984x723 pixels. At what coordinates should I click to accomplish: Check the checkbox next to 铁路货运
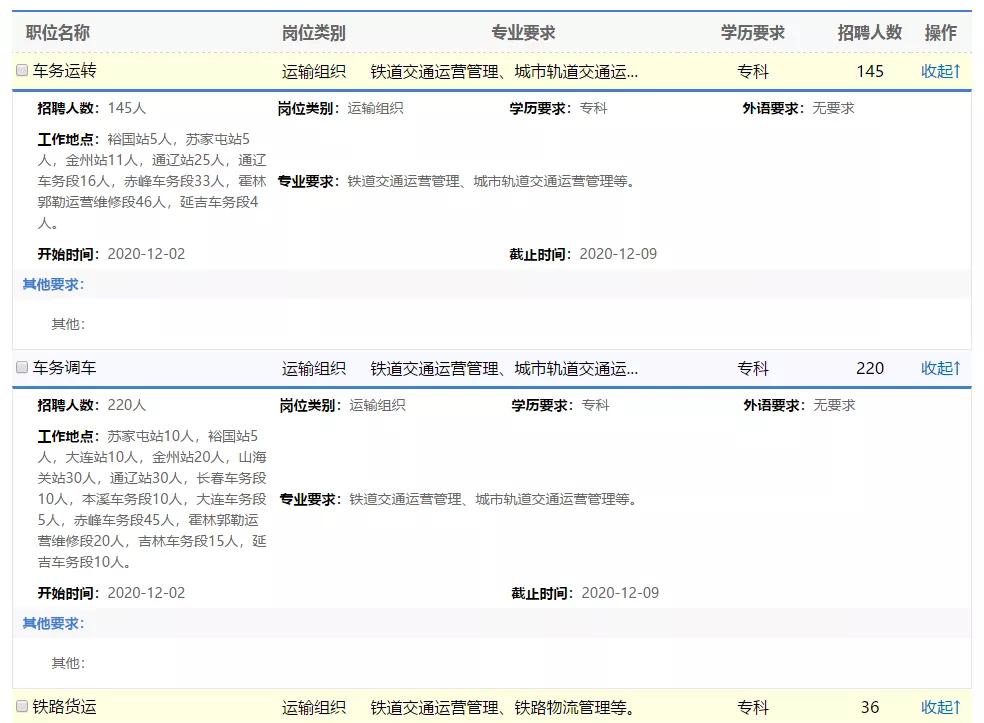coord(21,707)
